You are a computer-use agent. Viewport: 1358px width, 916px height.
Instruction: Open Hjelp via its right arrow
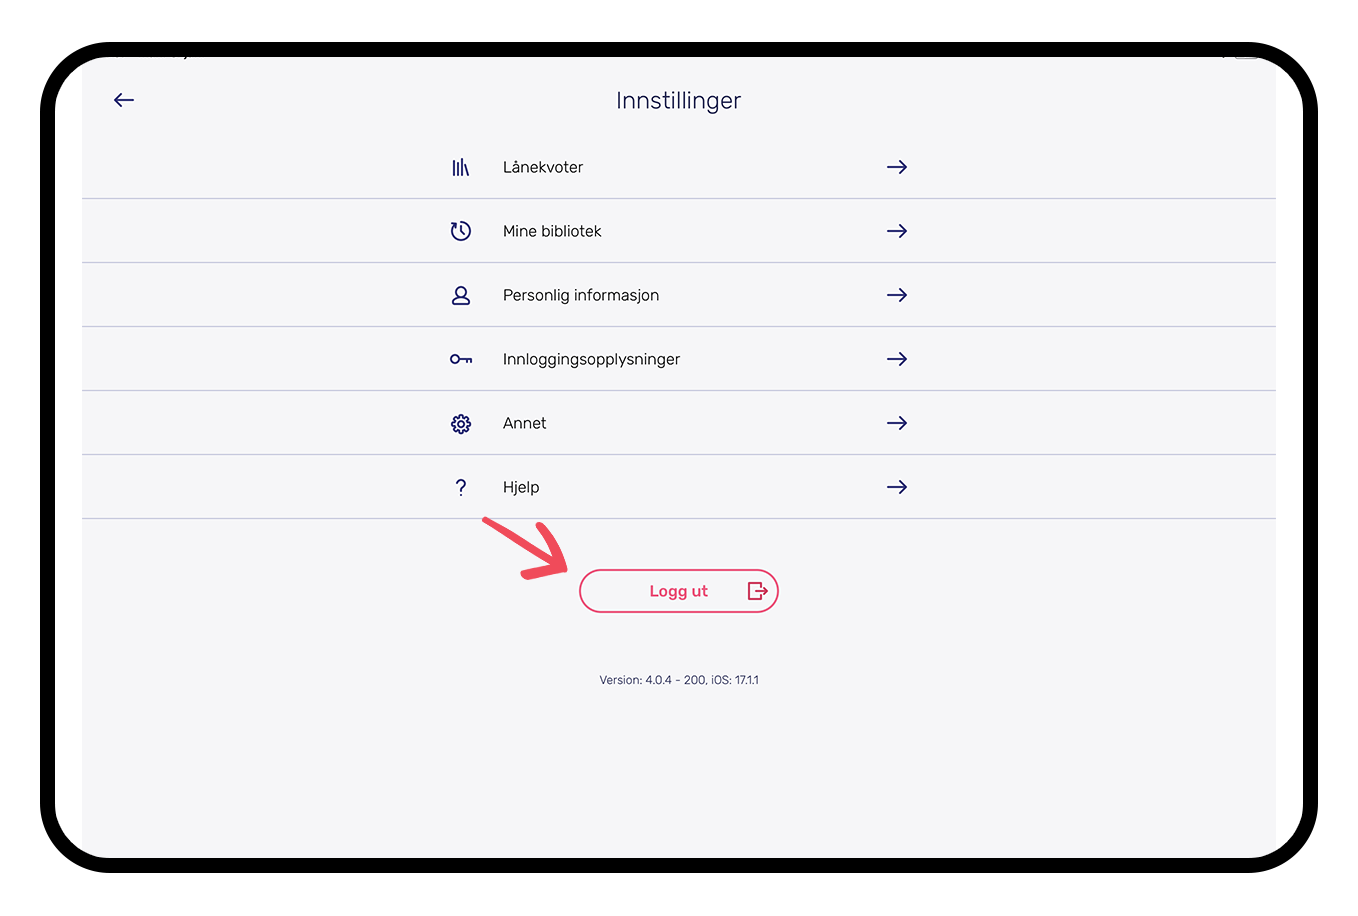897,487
